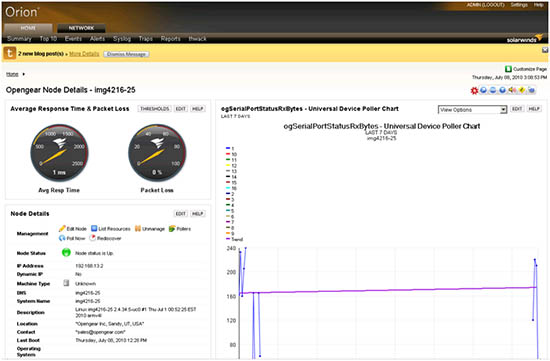Click the Poll Now icon
Viewport: 550px width, 361px height.
pos(62,238)
